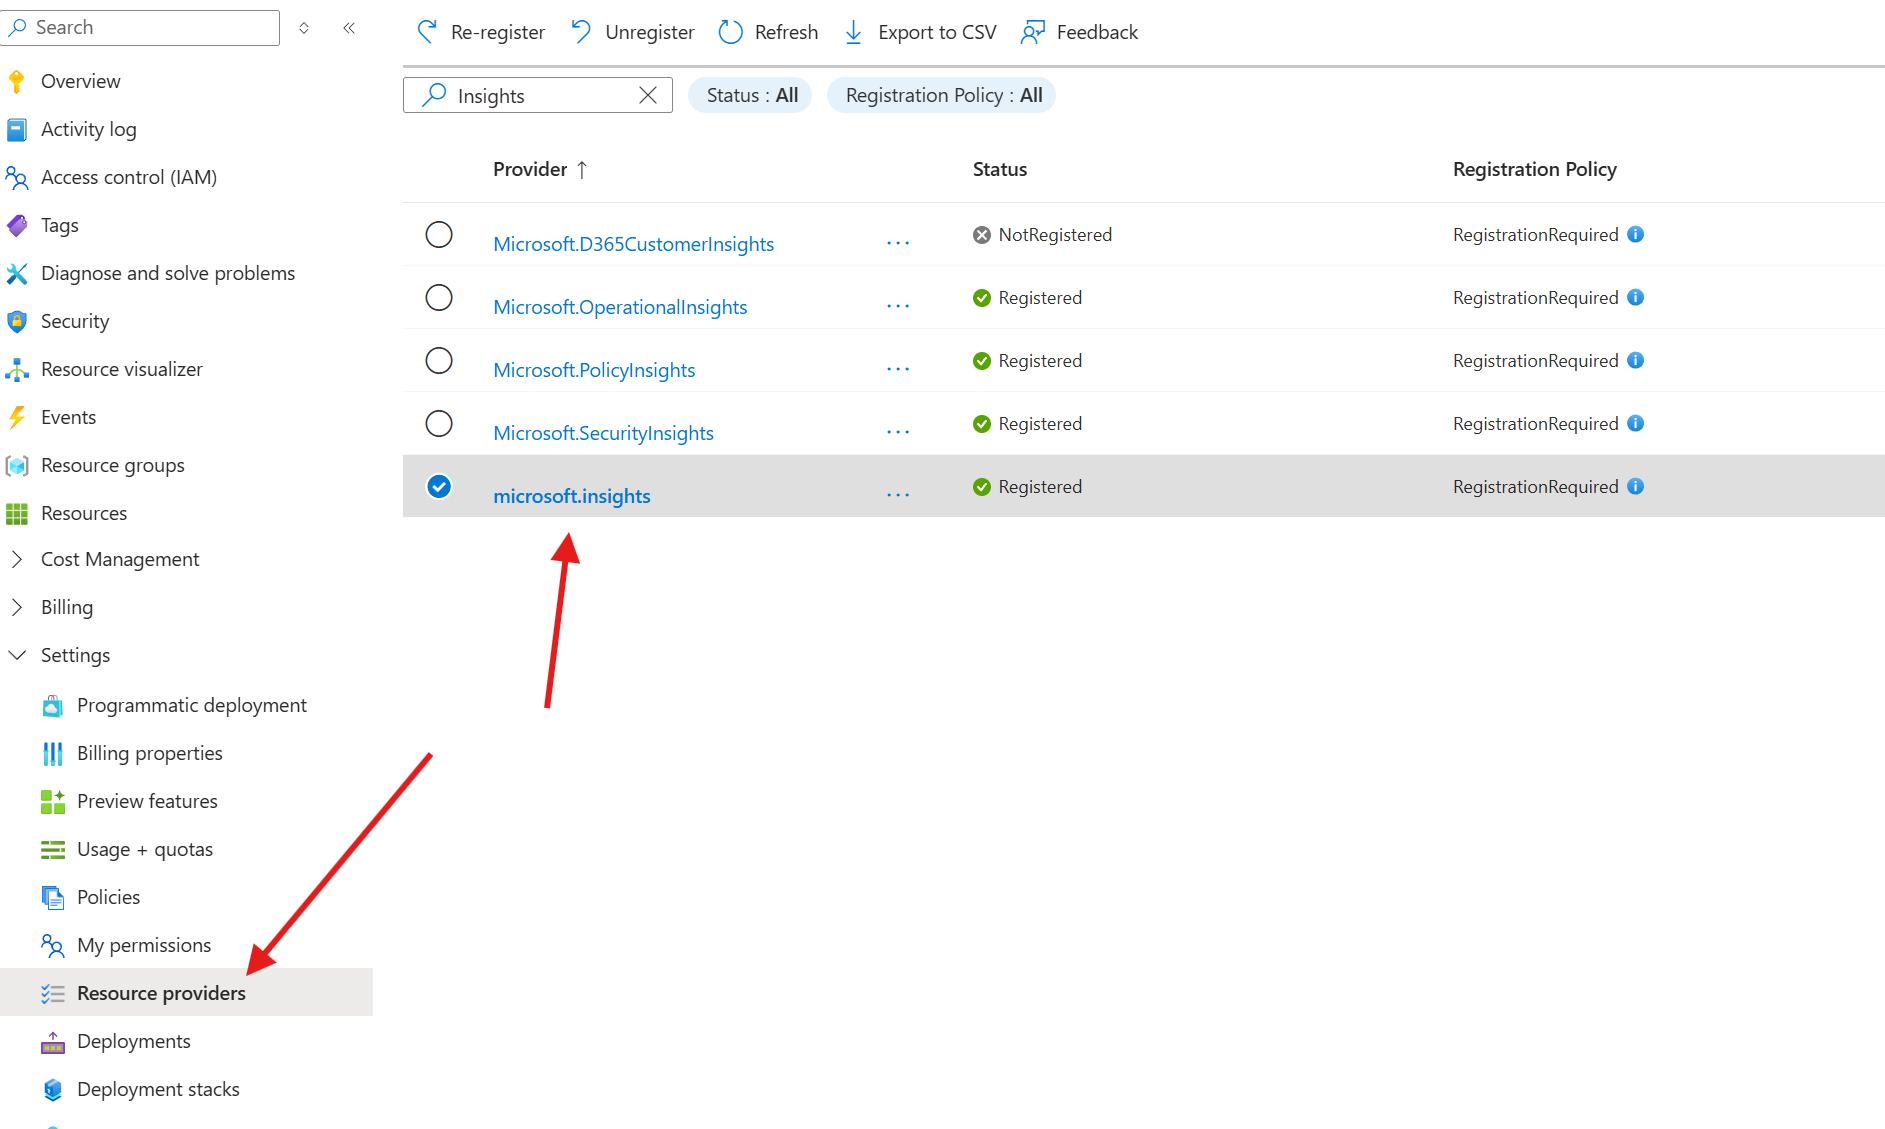Image resolution: width=1885 pixels, height=1129 pixels.
Task: Click the Registration Policy column header
Action: pos(1535,169)
